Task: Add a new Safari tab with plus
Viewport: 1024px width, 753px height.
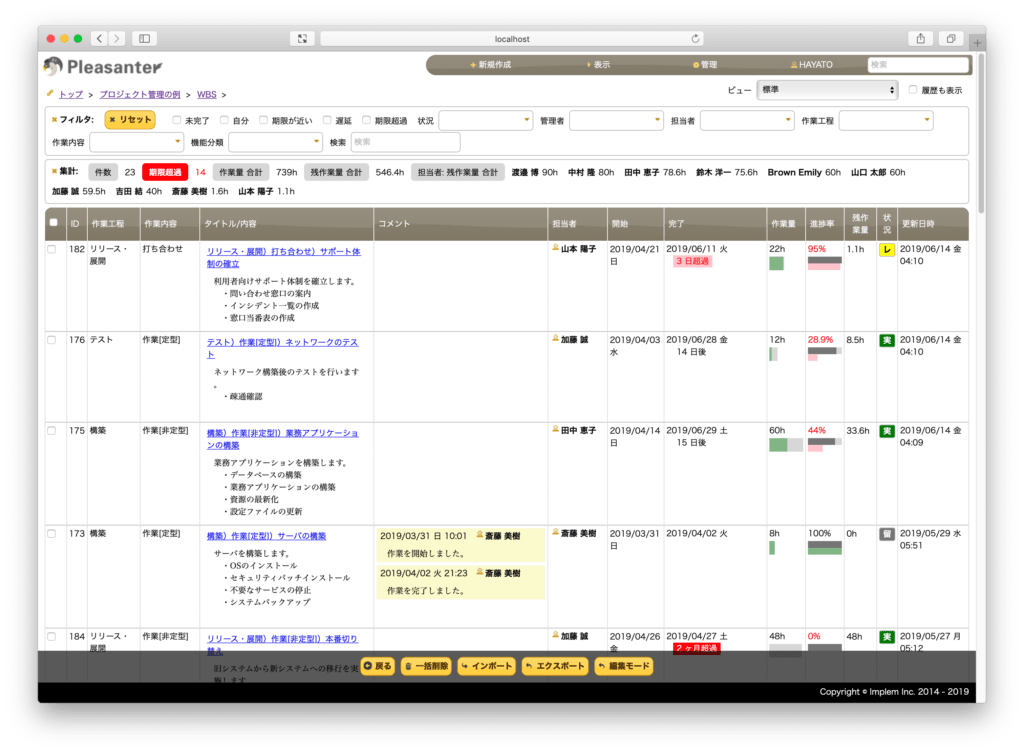Action: tap(977, 42)
